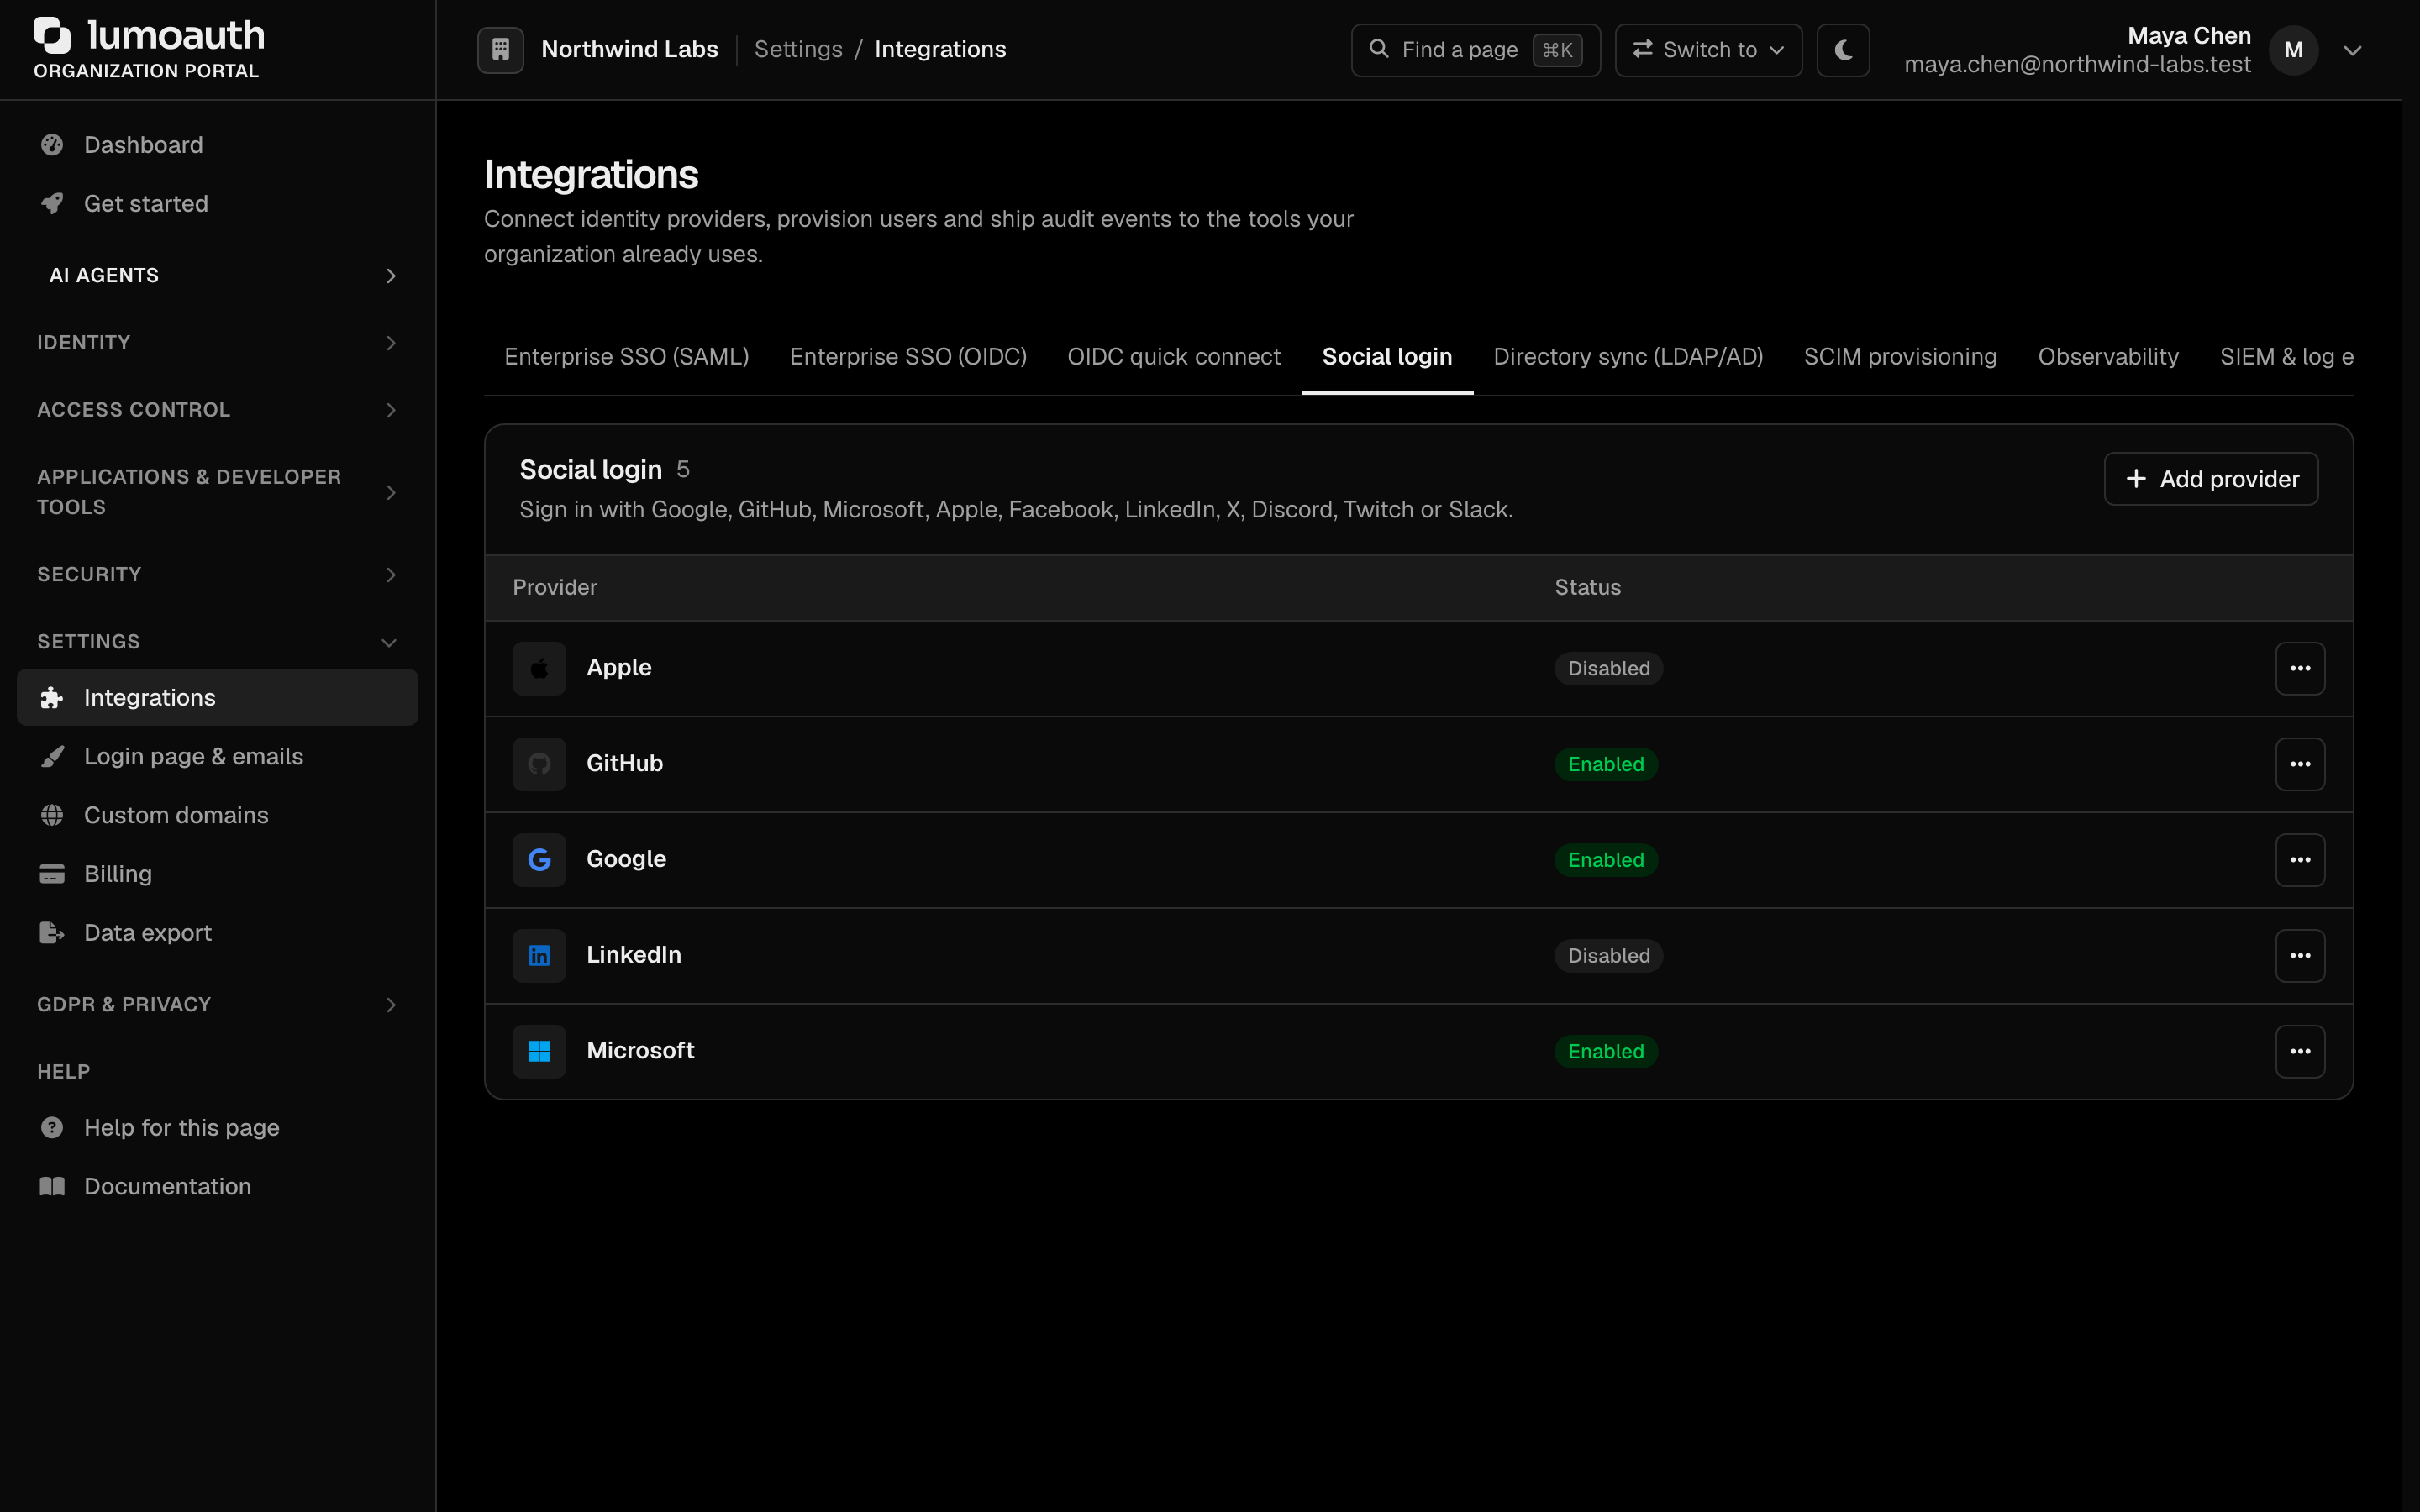Click the Microsoft provider icon

tap(539, 1052)
